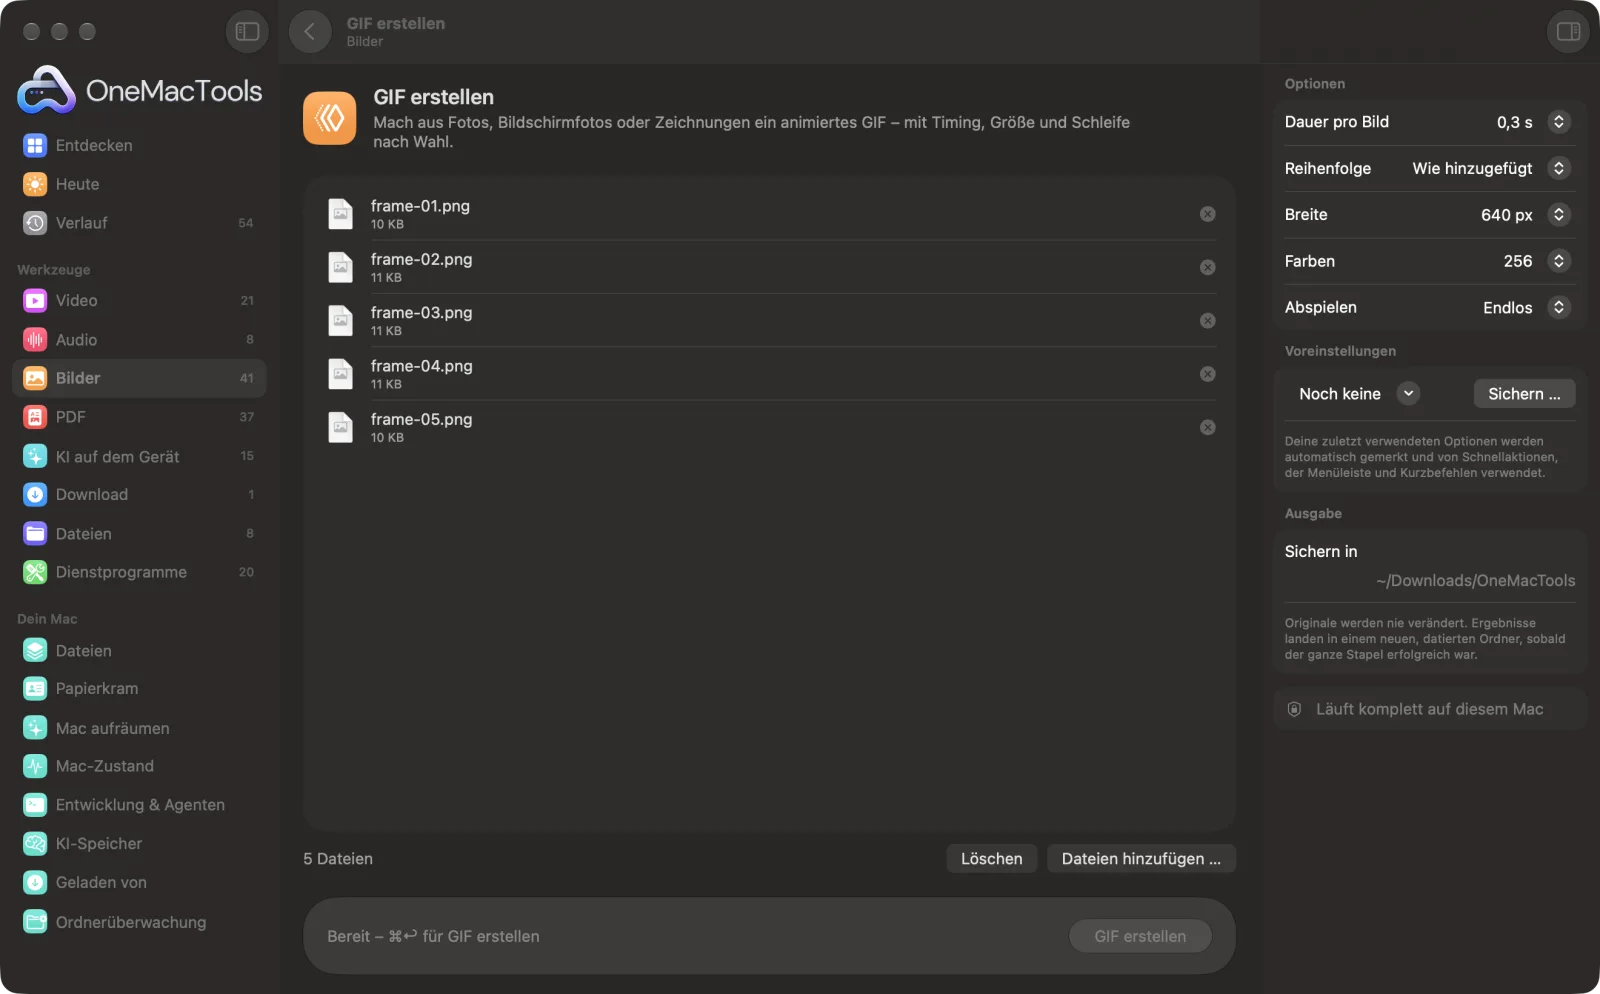Click Dateien hinzufügen … button

click(x=1141, y=859)
